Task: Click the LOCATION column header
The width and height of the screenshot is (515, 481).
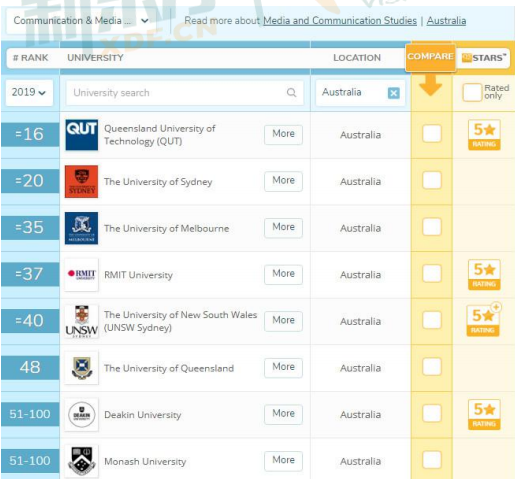Action: (x=357, y=58)
